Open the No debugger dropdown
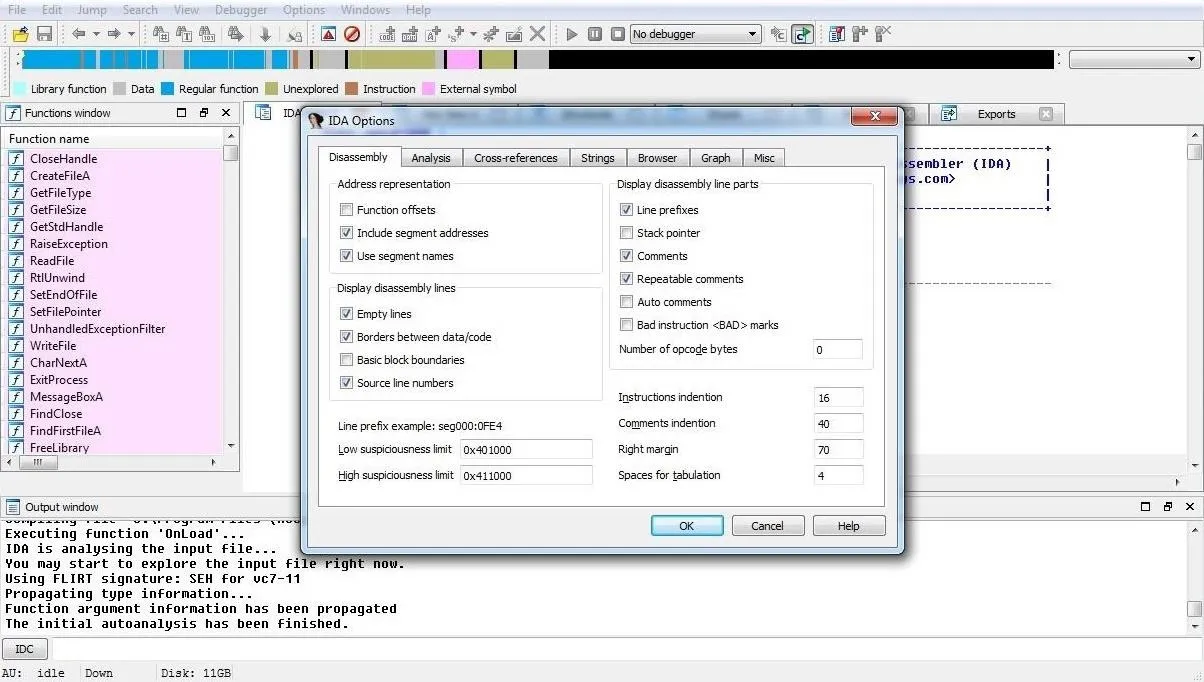 point(695,34)
